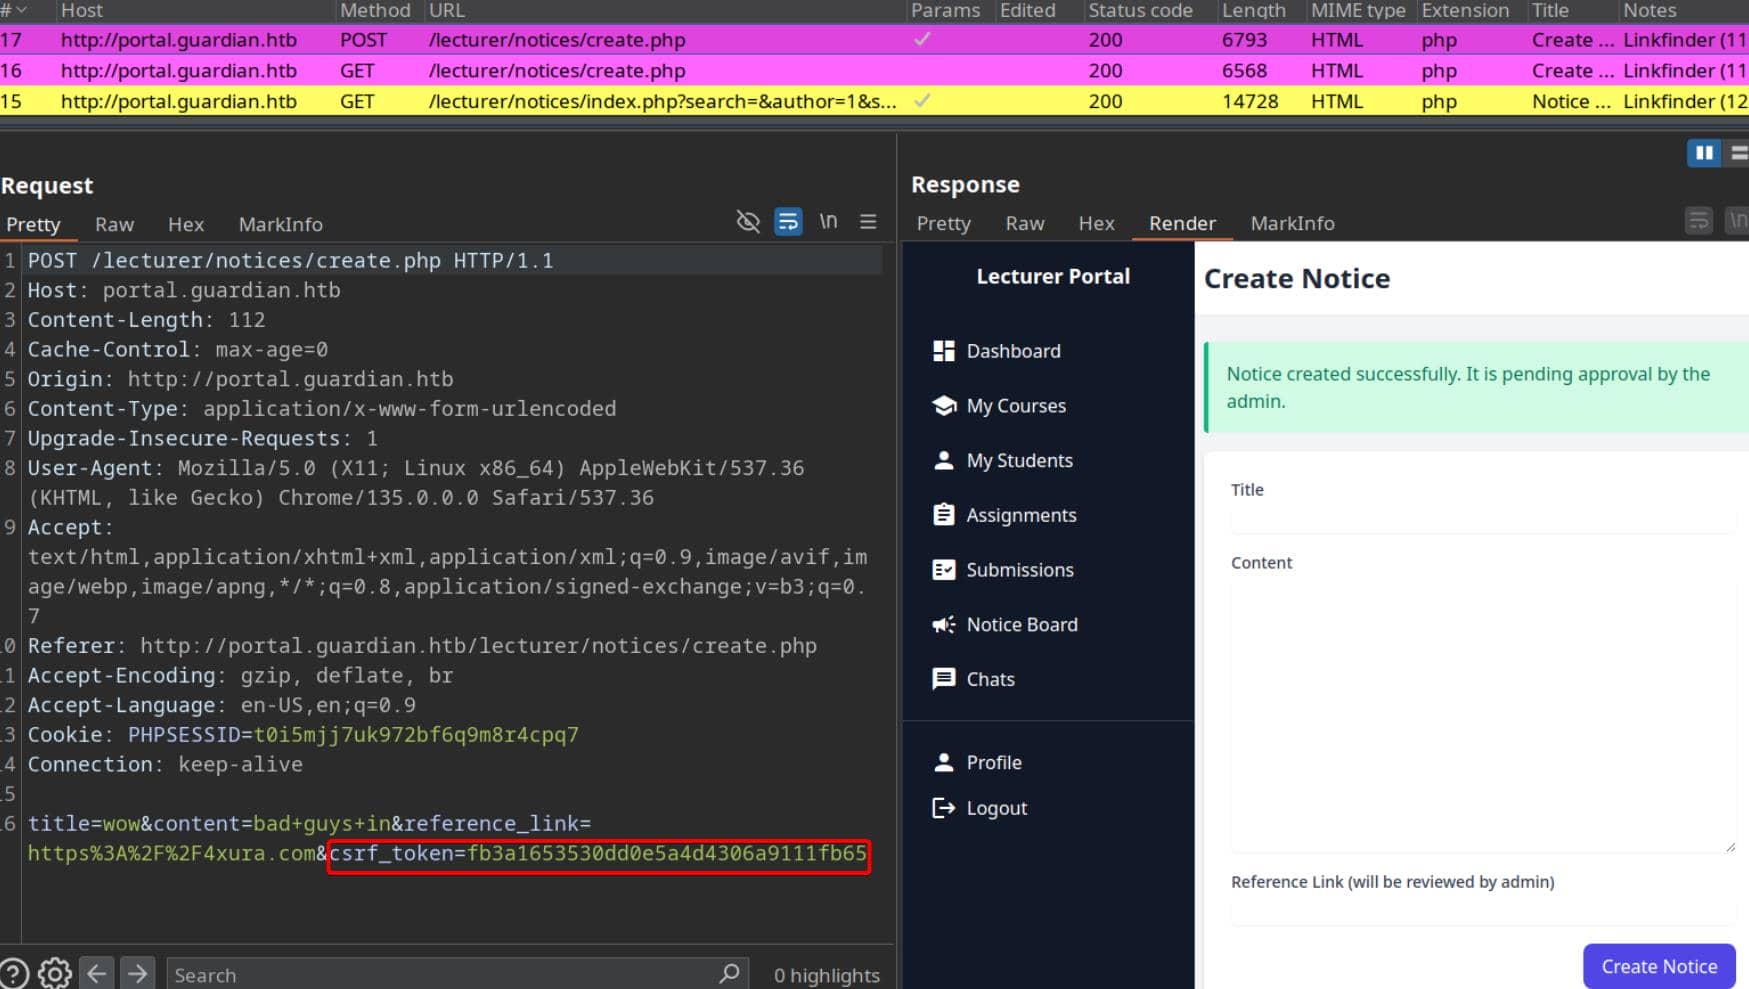1749x989 pixels.
Task: Switch Request view to MarkInfo tab
Action: click(280, 224)
